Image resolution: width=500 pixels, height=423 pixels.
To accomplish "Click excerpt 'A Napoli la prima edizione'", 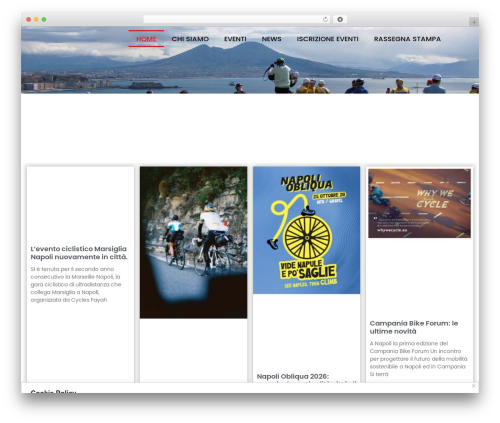I will click(x=418, y=359).
